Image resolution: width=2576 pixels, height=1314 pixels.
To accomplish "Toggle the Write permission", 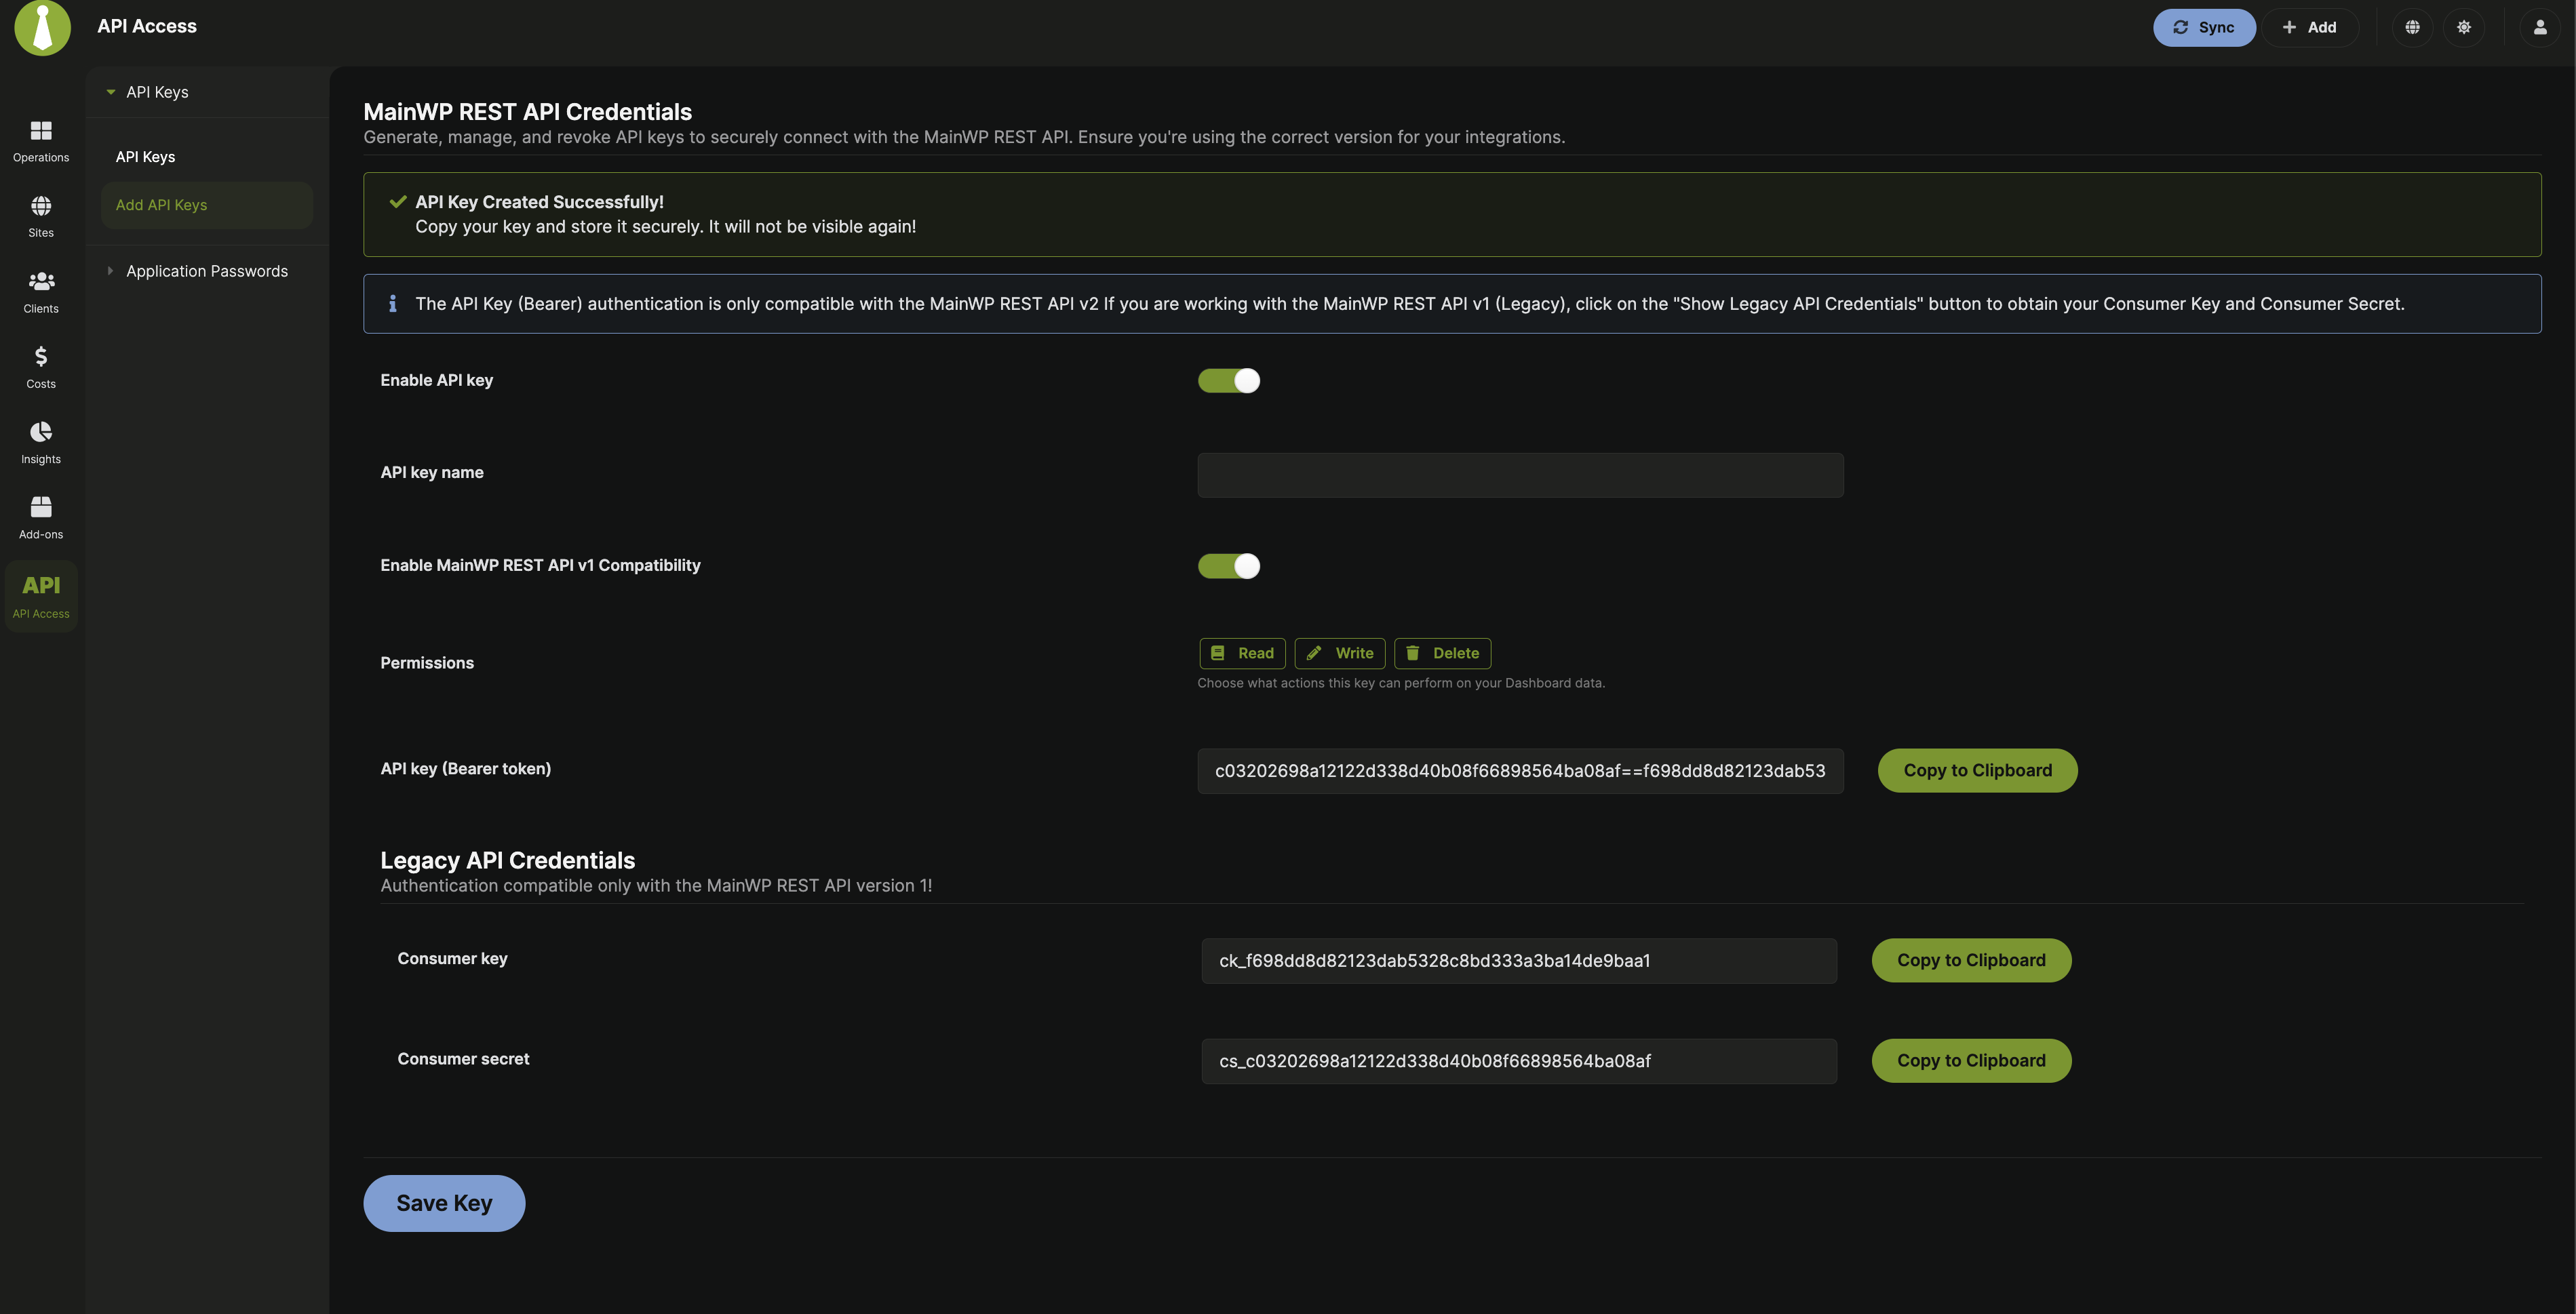I will (1340, 653).
